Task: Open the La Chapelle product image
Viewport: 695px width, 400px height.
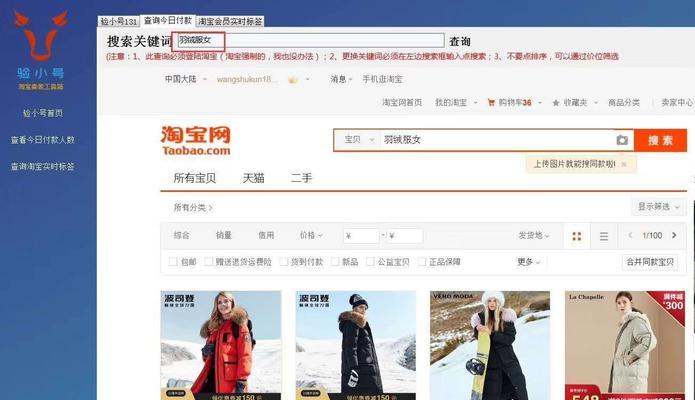Action: 625,345
